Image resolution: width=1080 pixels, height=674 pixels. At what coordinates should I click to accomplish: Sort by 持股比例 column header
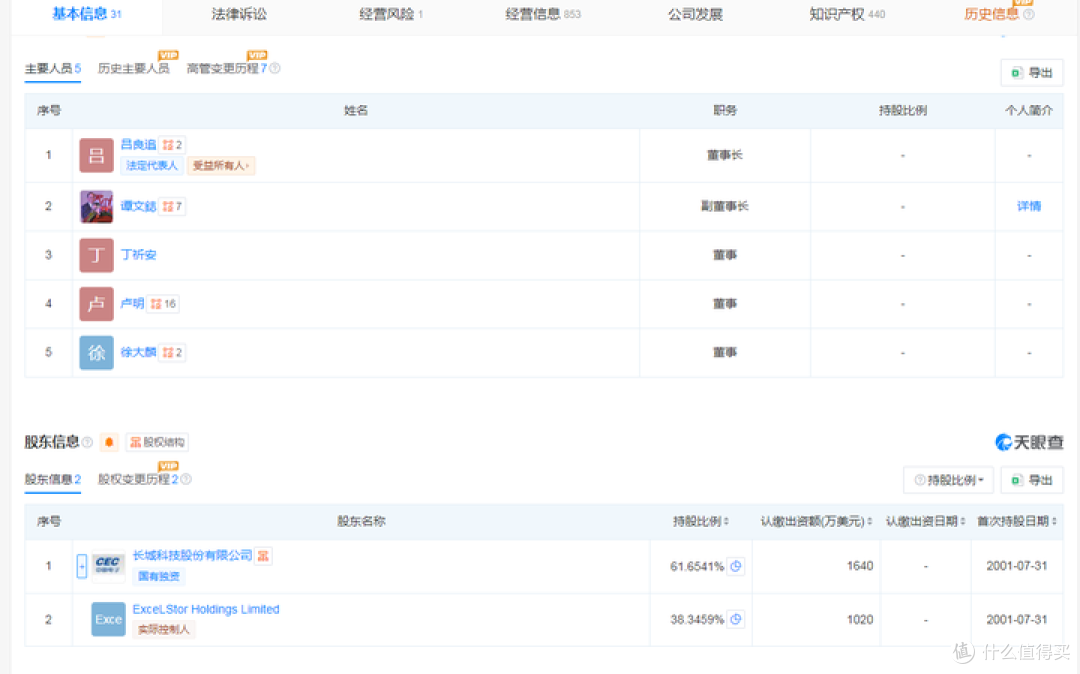[700, 521]
